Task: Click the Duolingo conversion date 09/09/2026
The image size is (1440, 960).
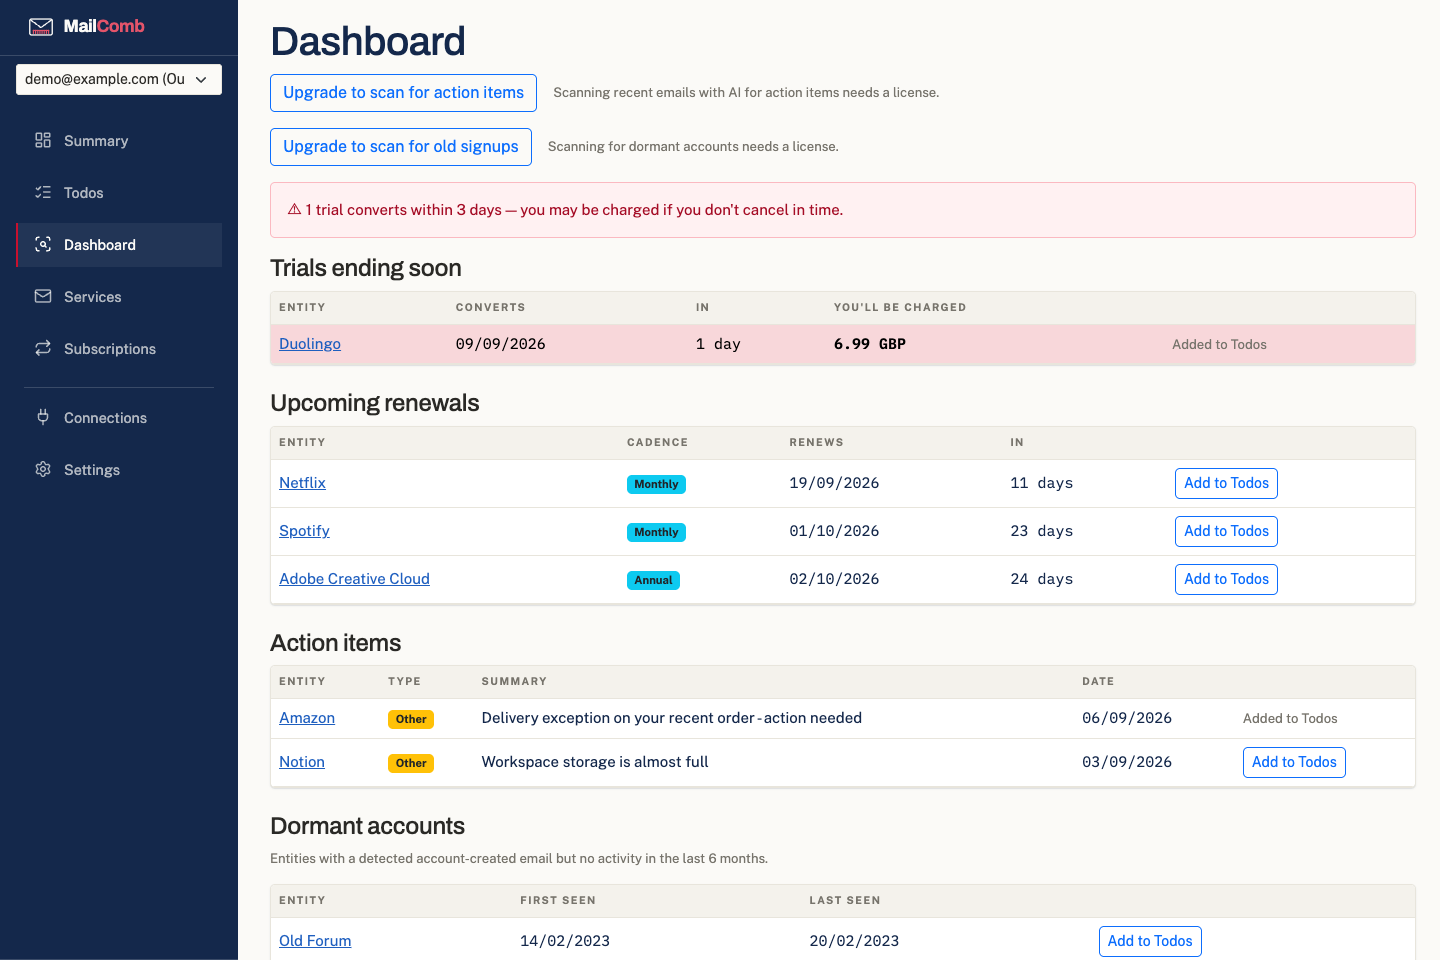Action: point(501,344)
